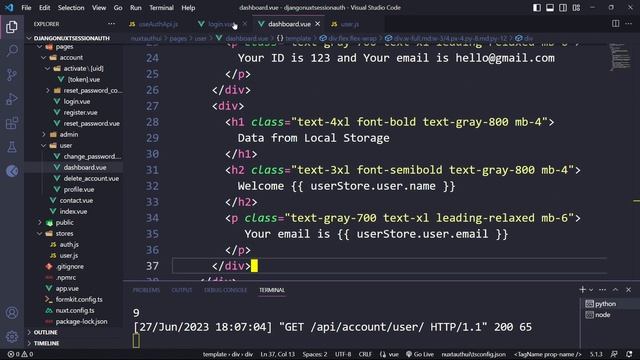Switch to the Terminal panel tab

point(272,290)
